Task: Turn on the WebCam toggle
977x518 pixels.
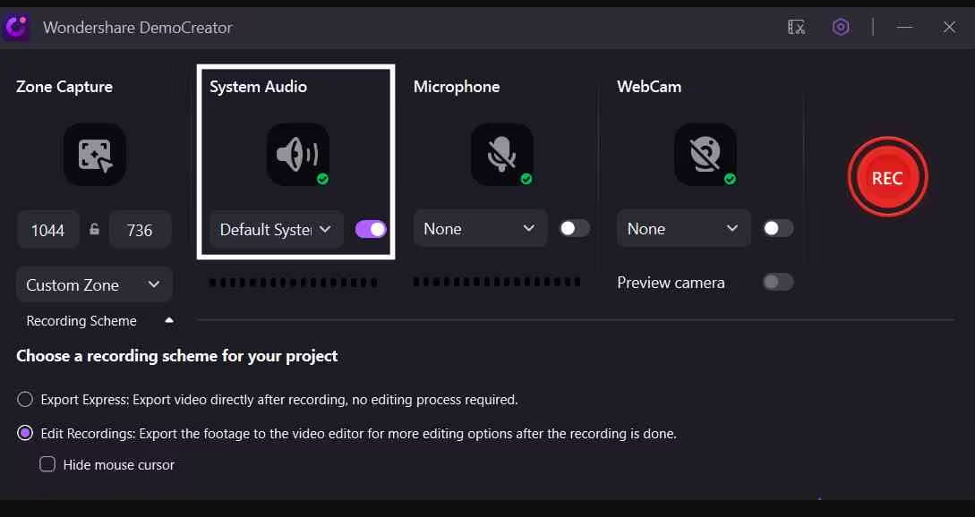Action: (778, 229)
